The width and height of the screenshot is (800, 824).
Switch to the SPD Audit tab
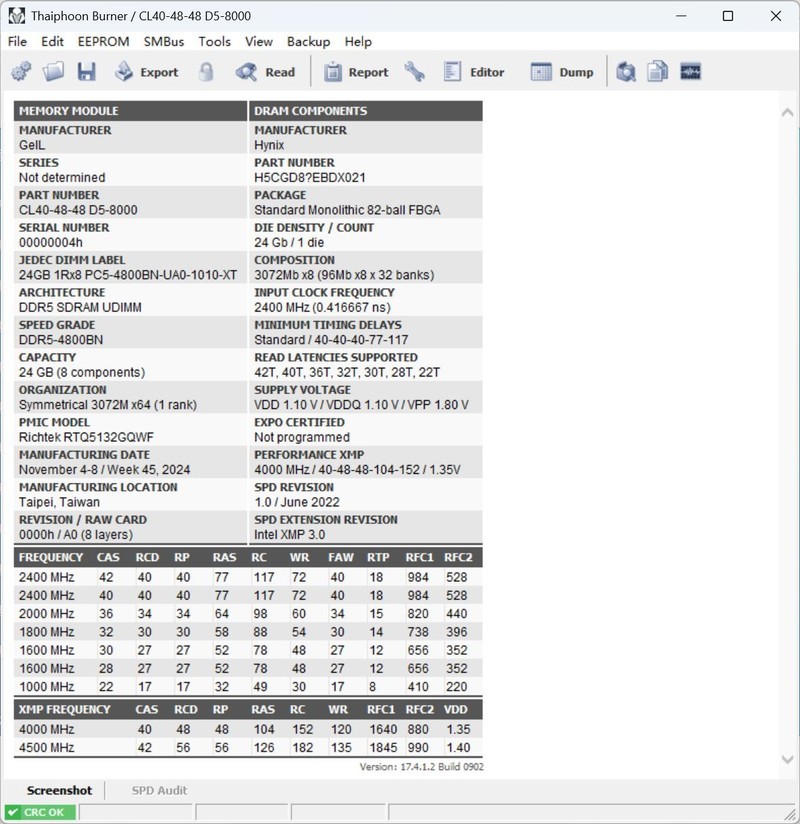click(x=159, y=790)
